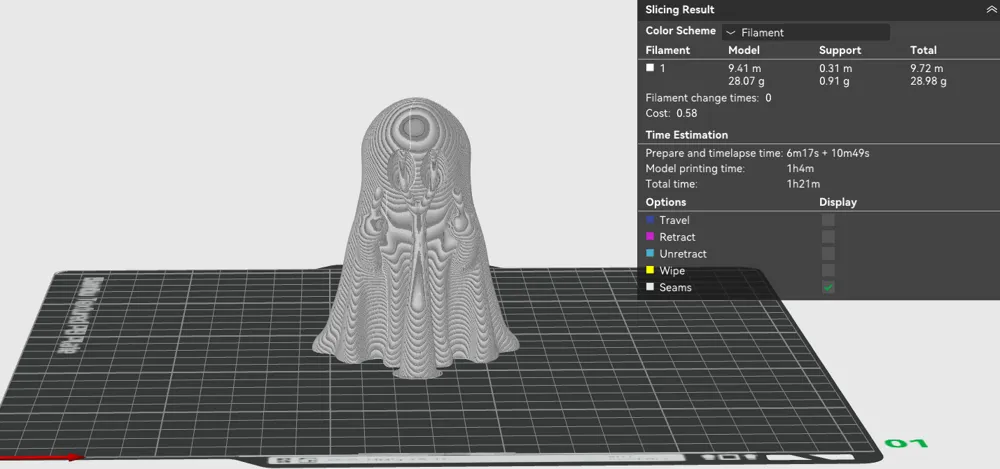Click the green plate 01 label
This screenshot has height=469, width=1000.
point(906,443)
